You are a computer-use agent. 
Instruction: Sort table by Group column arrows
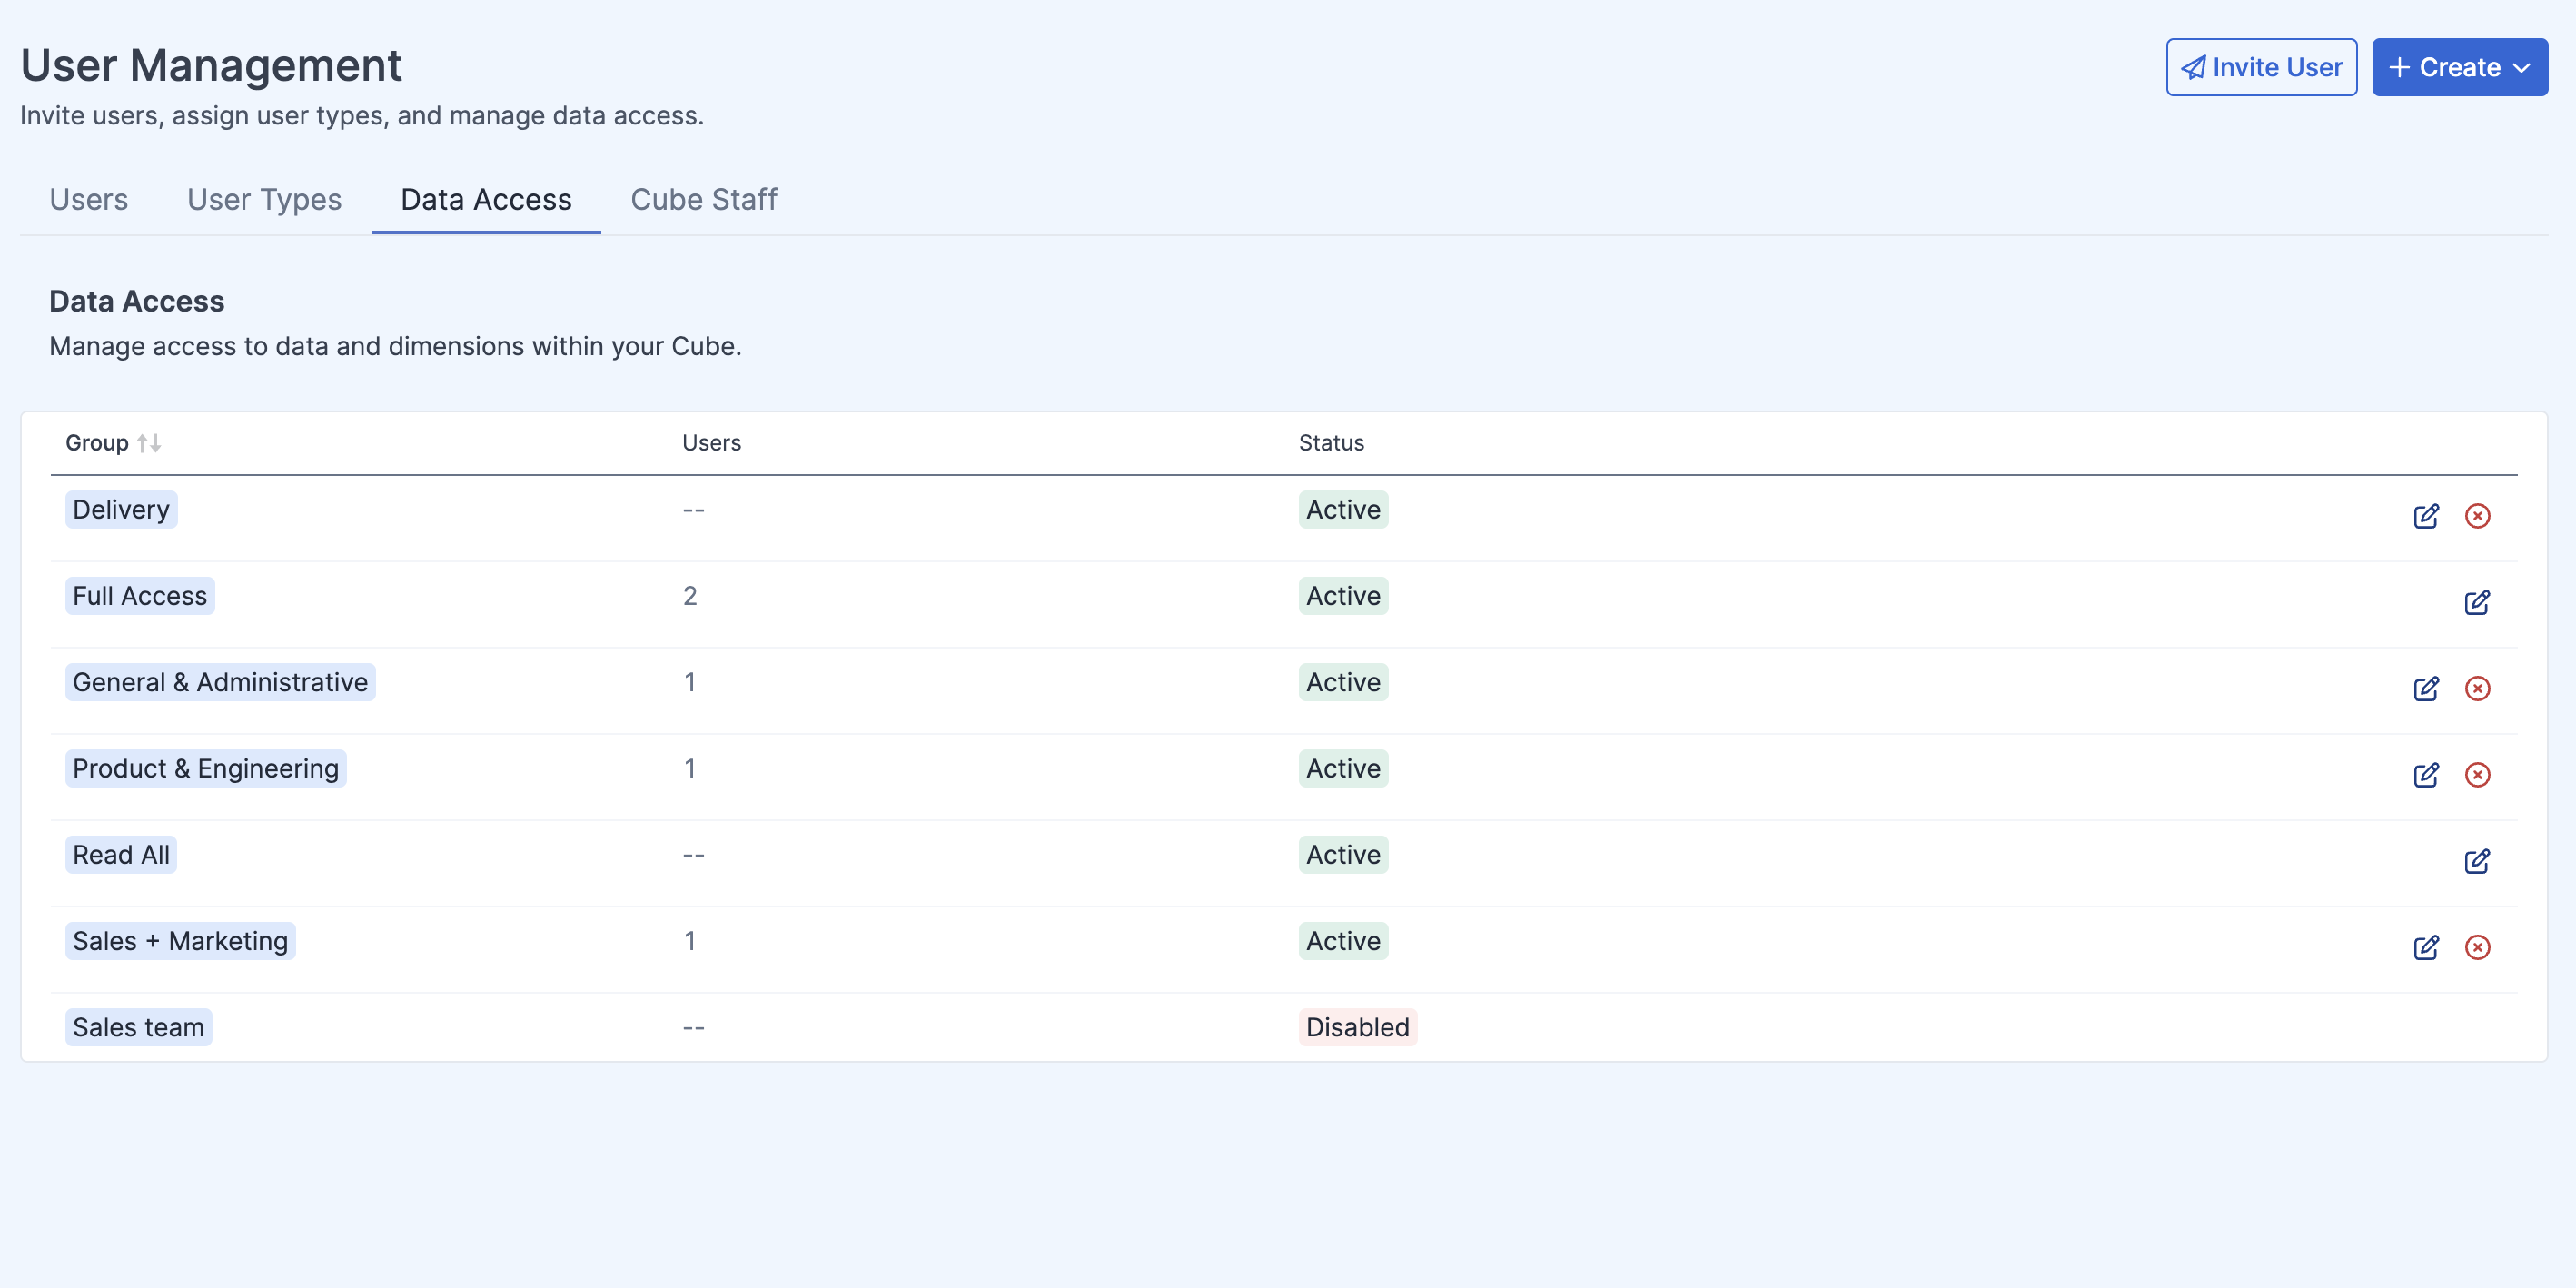(x=149, y=443)
